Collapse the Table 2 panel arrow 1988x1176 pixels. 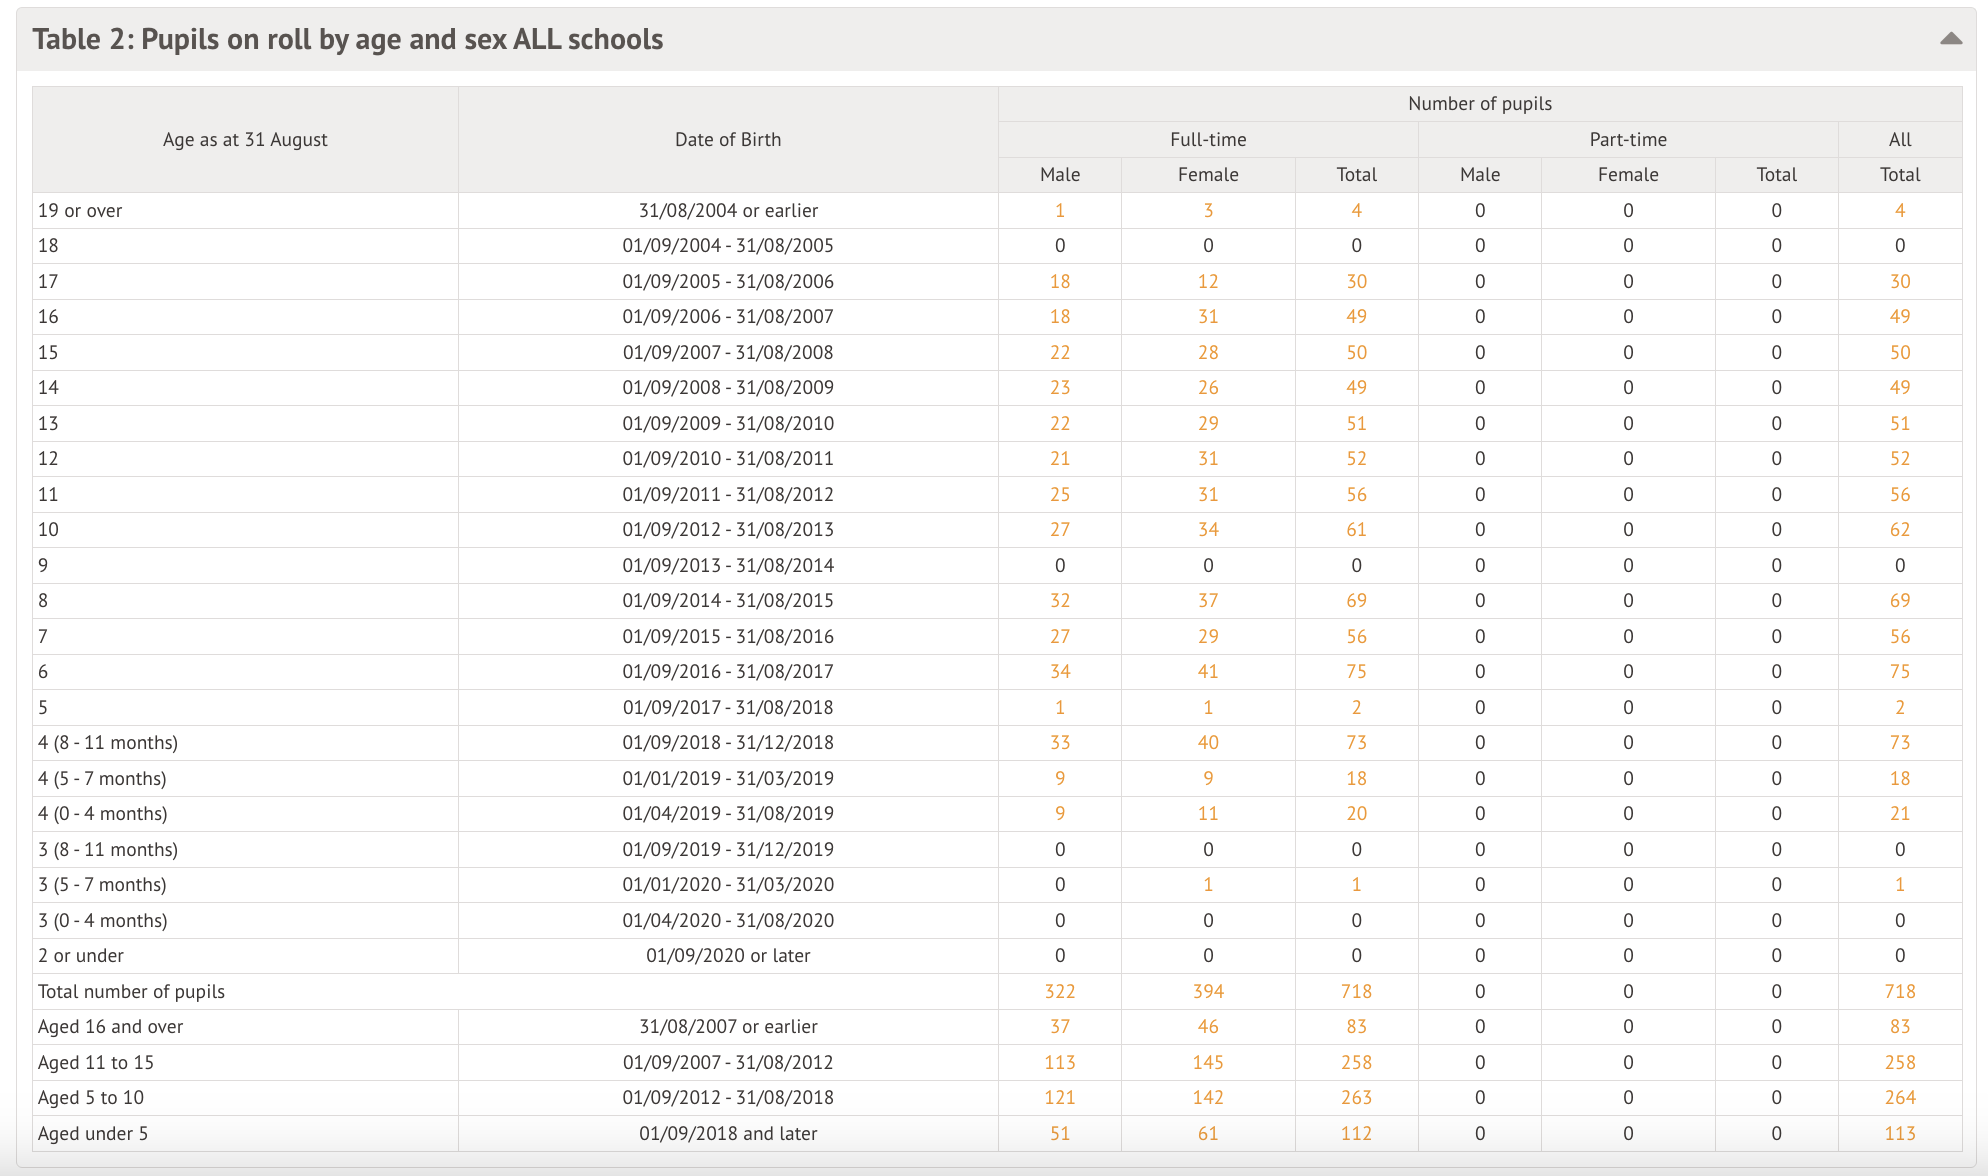tap(1950, 39)
